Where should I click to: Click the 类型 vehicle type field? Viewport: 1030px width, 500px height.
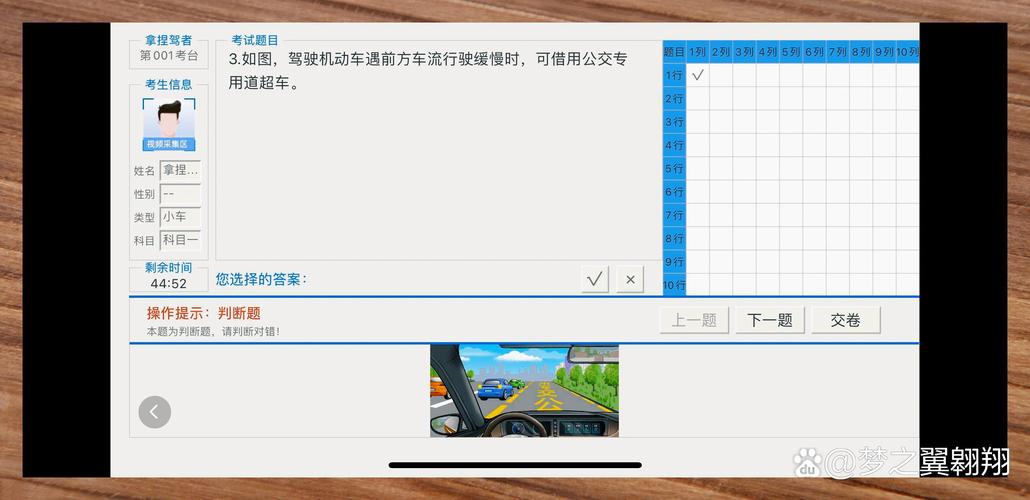tap(180, 216)
